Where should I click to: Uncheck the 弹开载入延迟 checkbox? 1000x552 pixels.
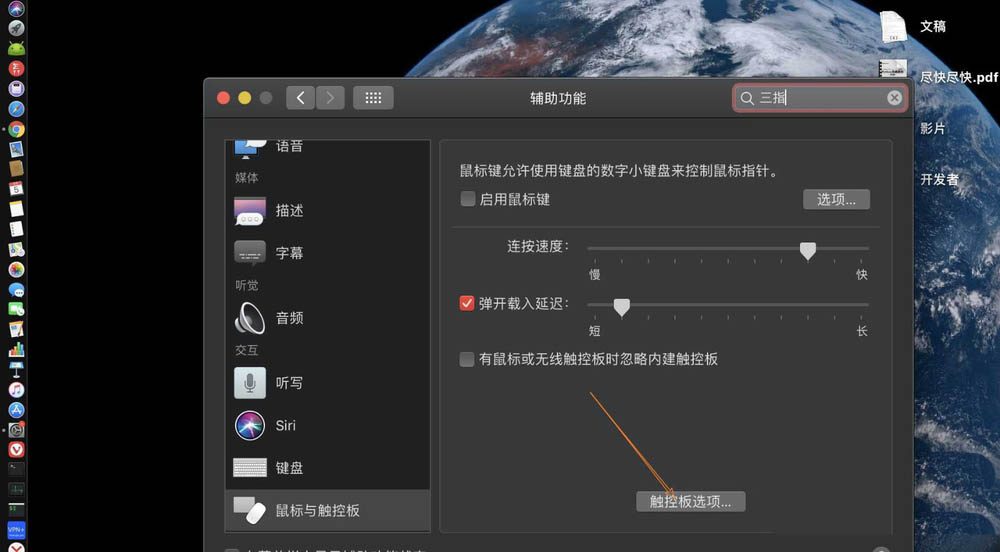click(x=467, y=303)
